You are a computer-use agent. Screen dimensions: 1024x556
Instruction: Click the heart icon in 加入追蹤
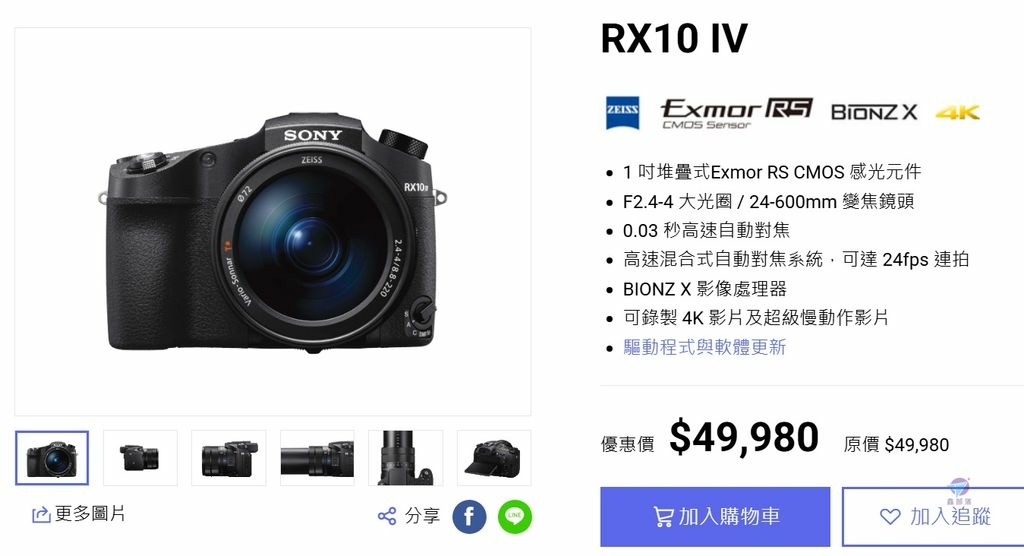(x=890, y=517)
